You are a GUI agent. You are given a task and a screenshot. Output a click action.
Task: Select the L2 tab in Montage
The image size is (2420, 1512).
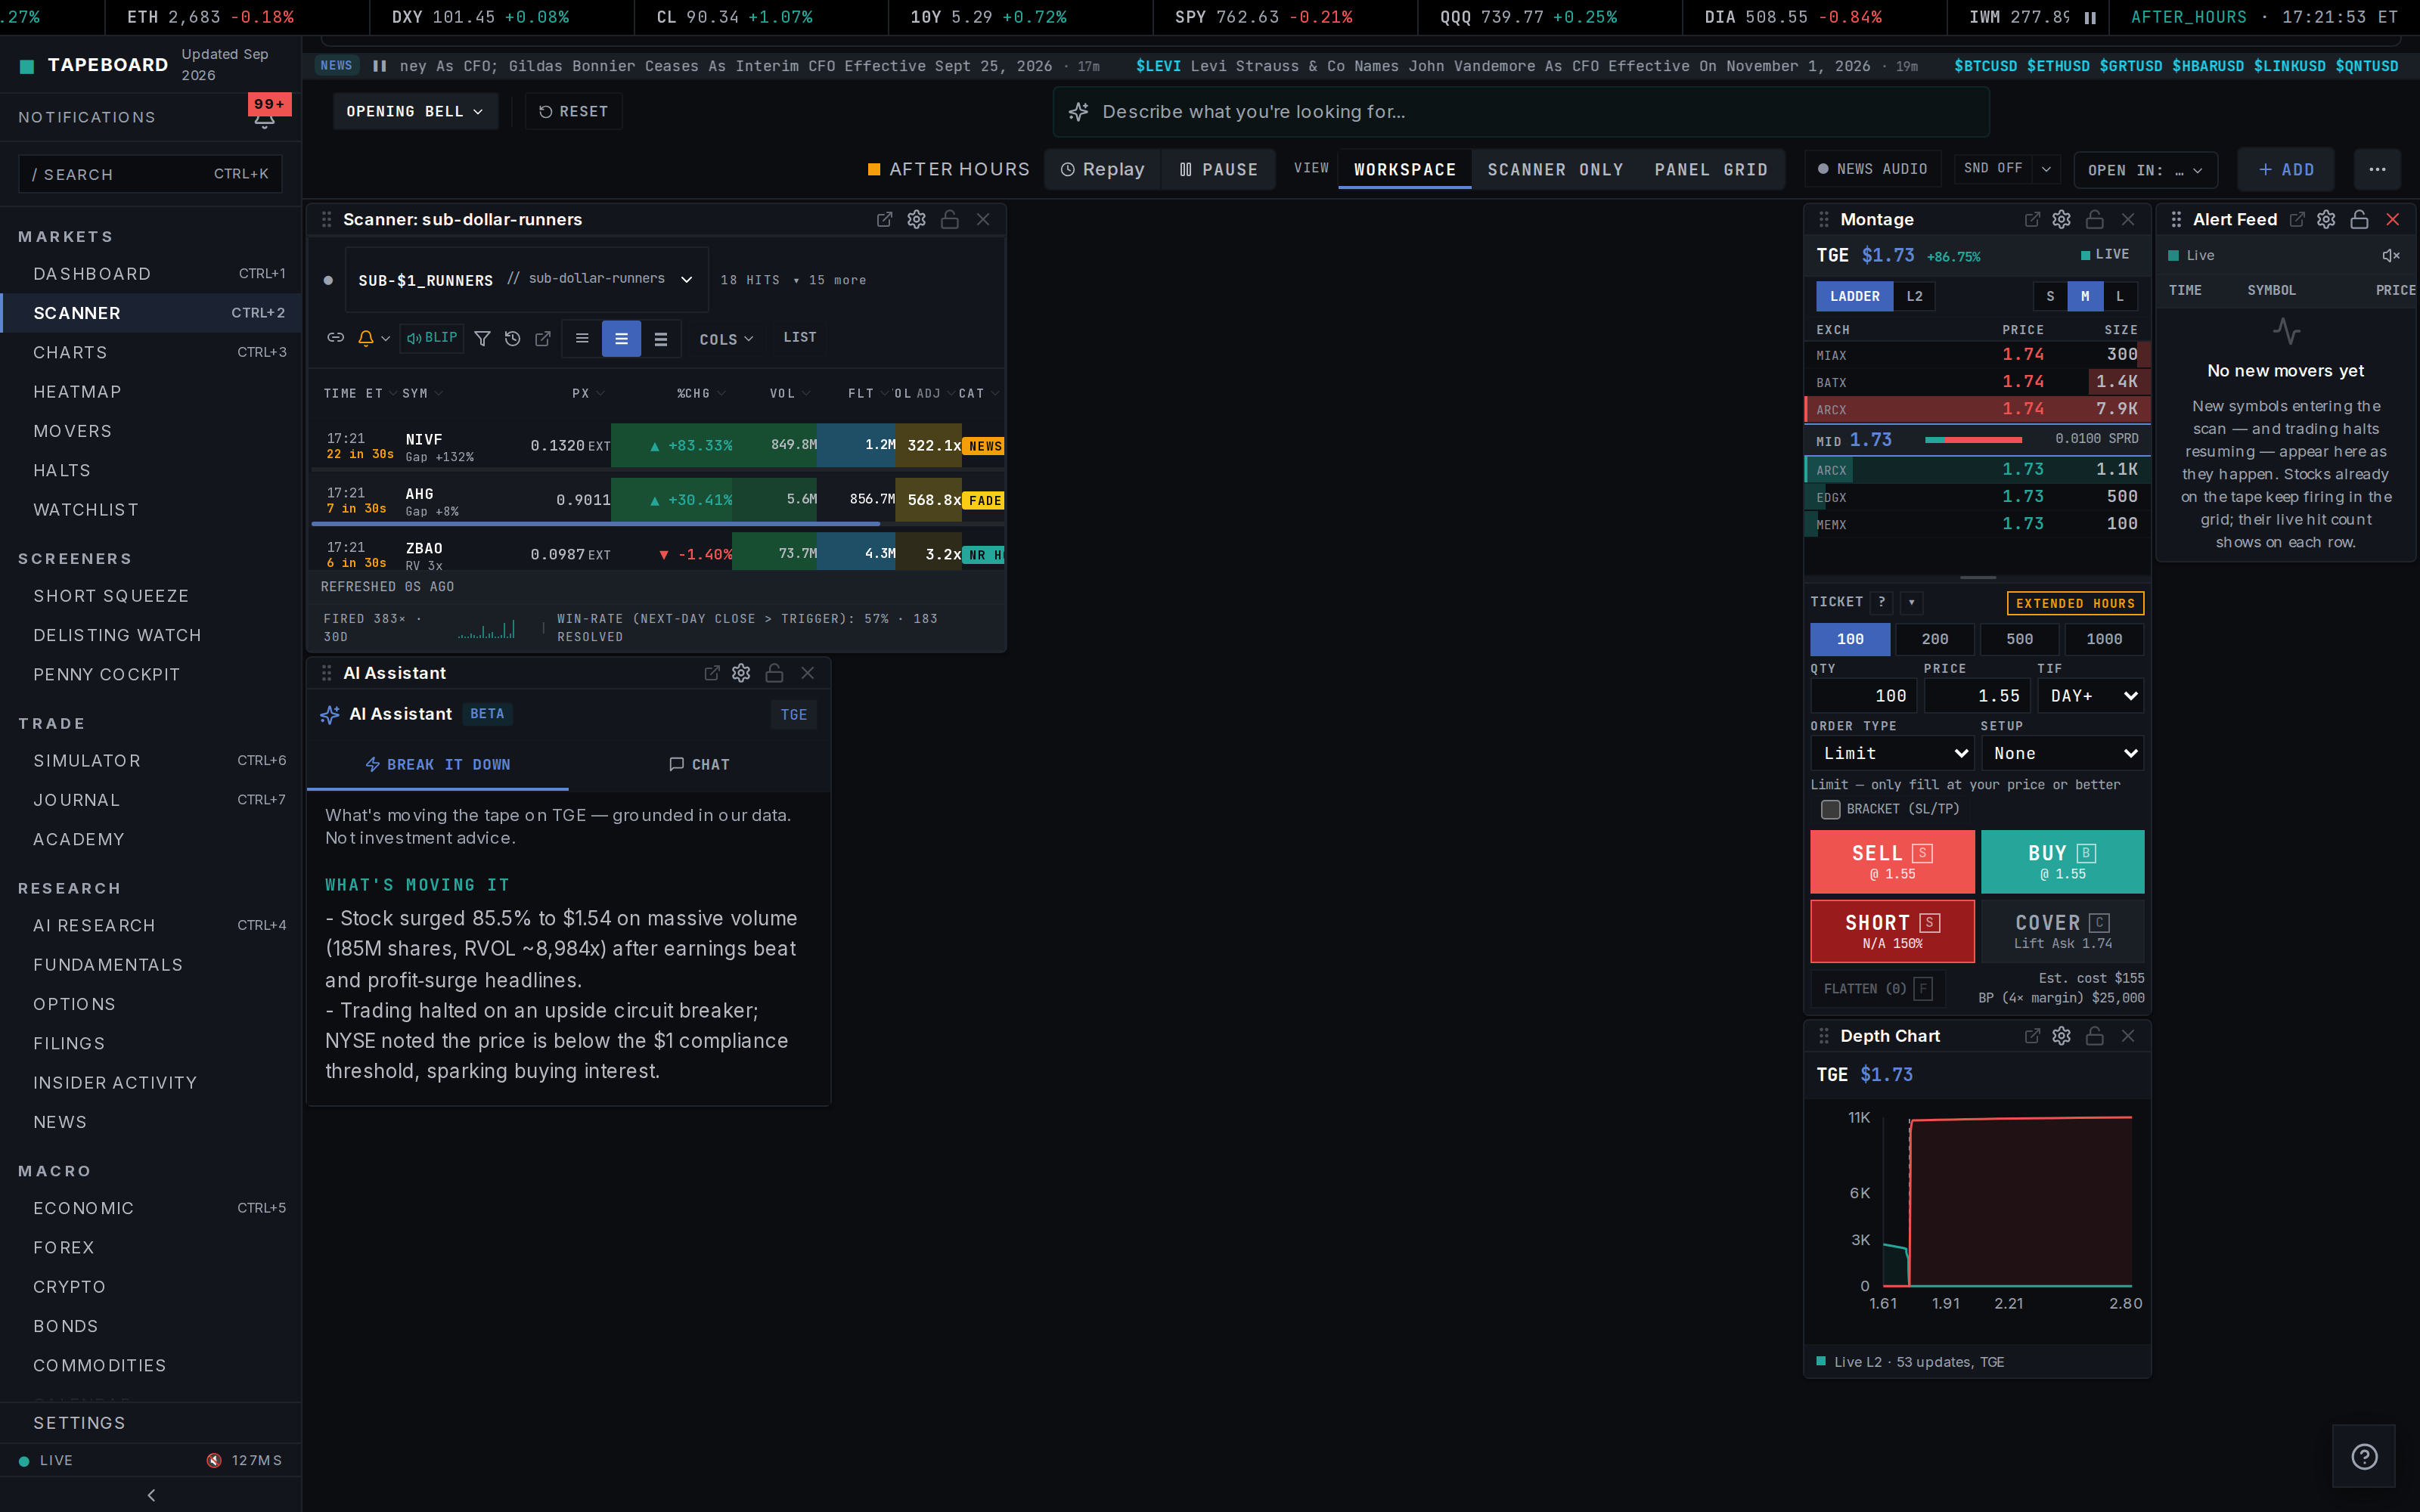[x=1914, y=296]
